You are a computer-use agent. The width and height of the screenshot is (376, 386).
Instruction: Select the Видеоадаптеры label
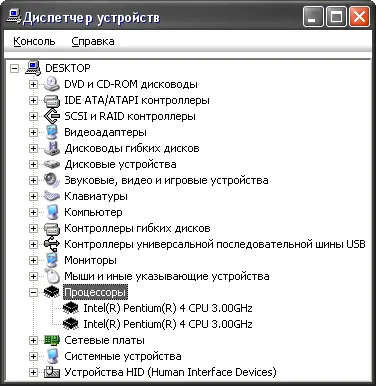pyautogui.click(x=105, y=133)
